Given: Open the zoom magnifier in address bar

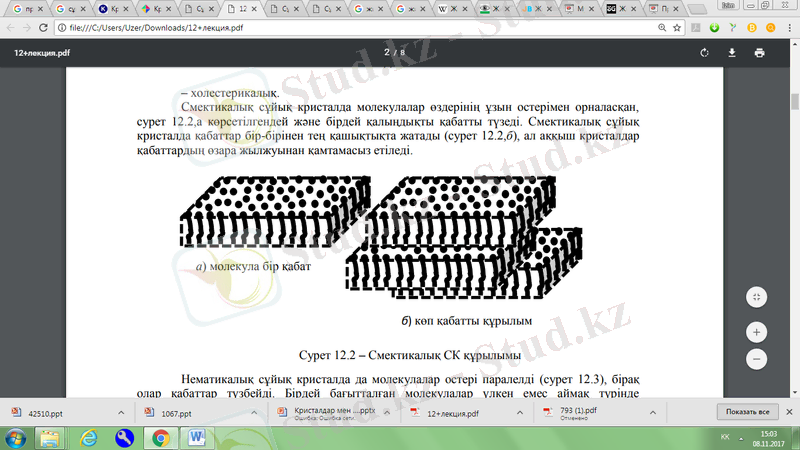Looking at the screenshot, I should [x=662, y=28].
